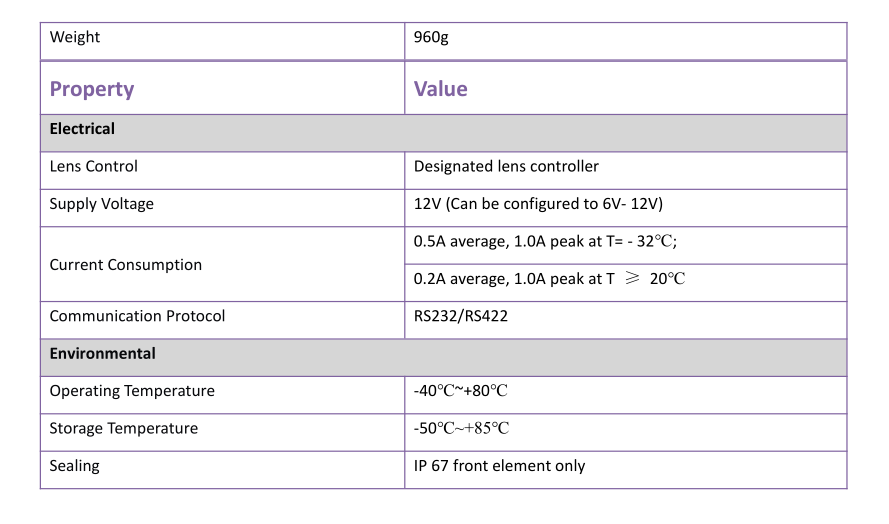This screenshot has height=524, width=889.
Task: Click the Storage Temperature label
Action: point(124,429)
